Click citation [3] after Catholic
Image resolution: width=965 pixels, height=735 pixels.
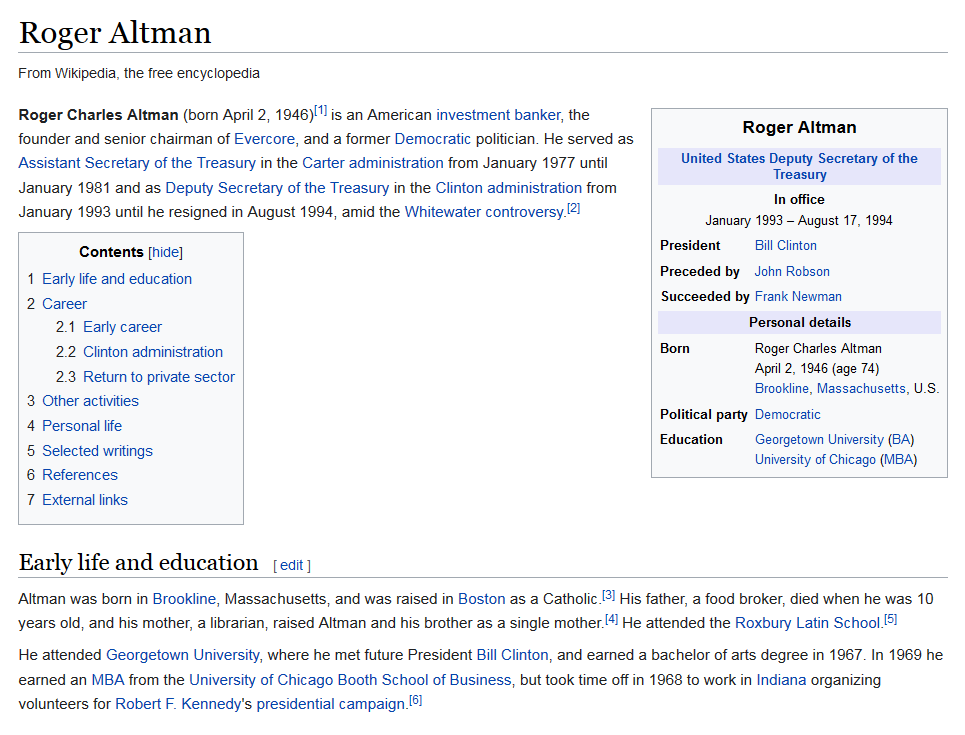pos(609,595)
